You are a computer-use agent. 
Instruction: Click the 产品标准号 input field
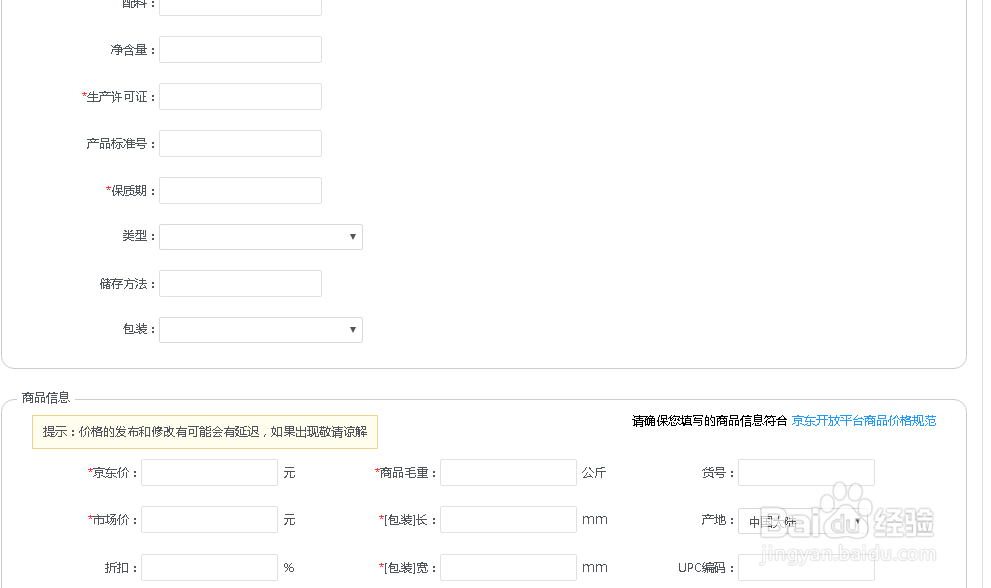click(240, 143)
